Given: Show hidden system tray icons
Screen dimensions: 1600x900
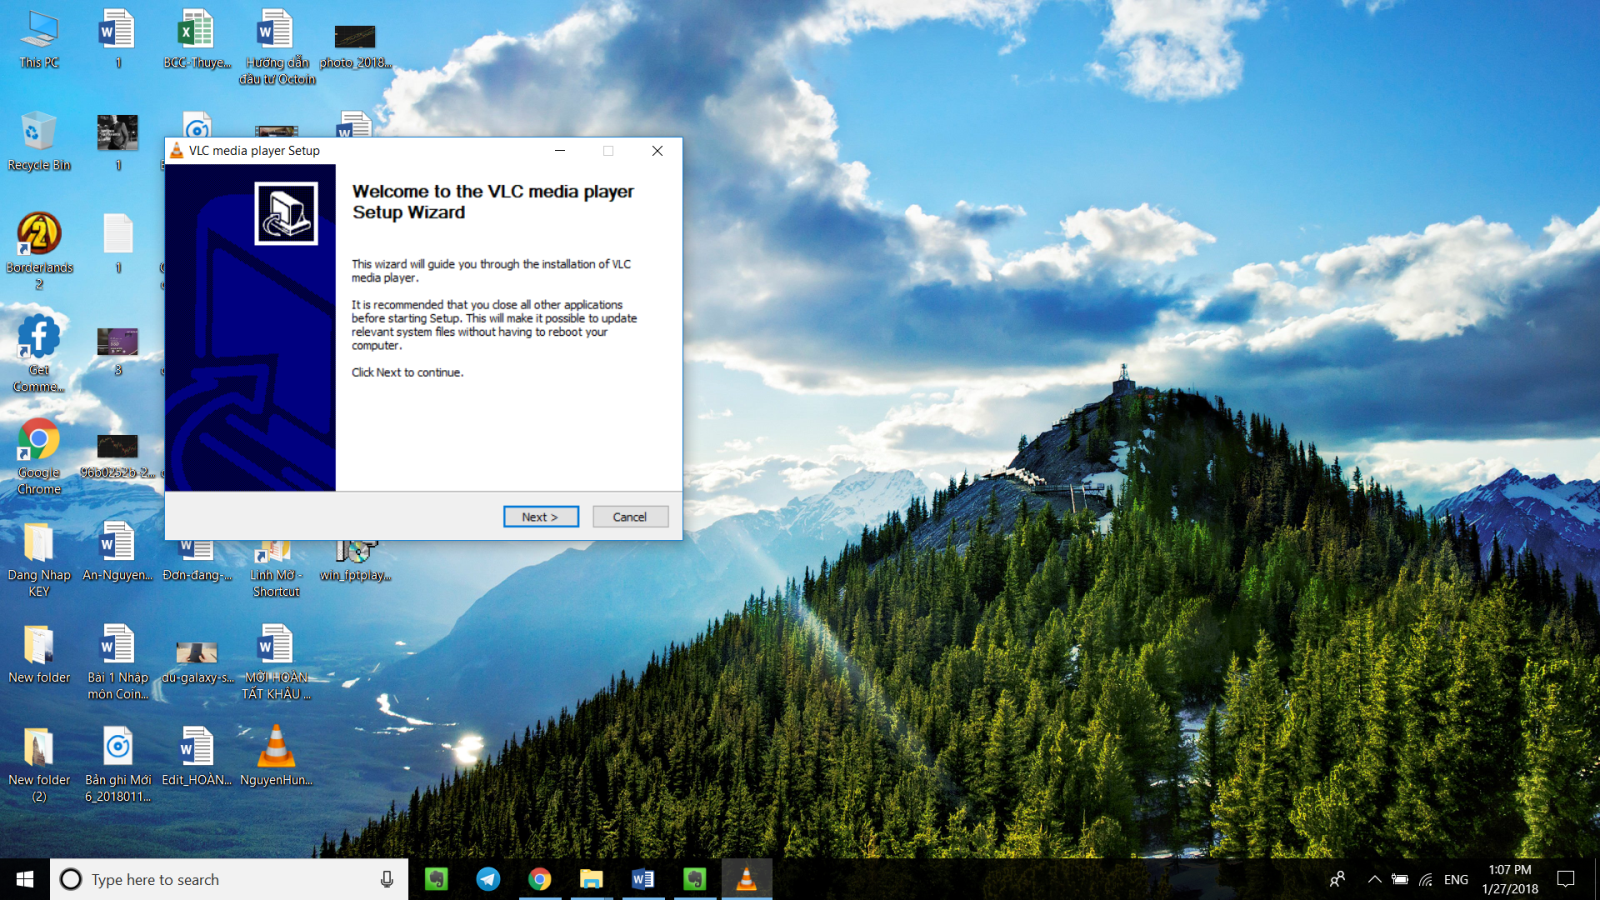Looking at the screenshot, I should (x=1375, y=880).
